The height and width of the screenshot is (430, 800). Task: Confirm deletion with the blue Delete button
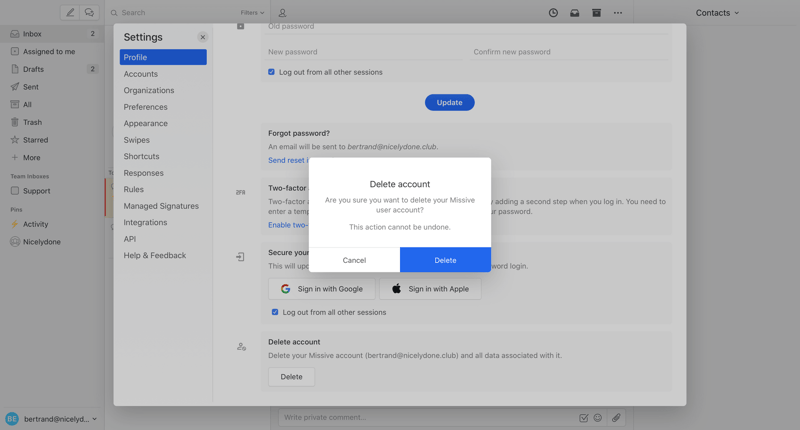pyautogui.click(x=445, y=260)
